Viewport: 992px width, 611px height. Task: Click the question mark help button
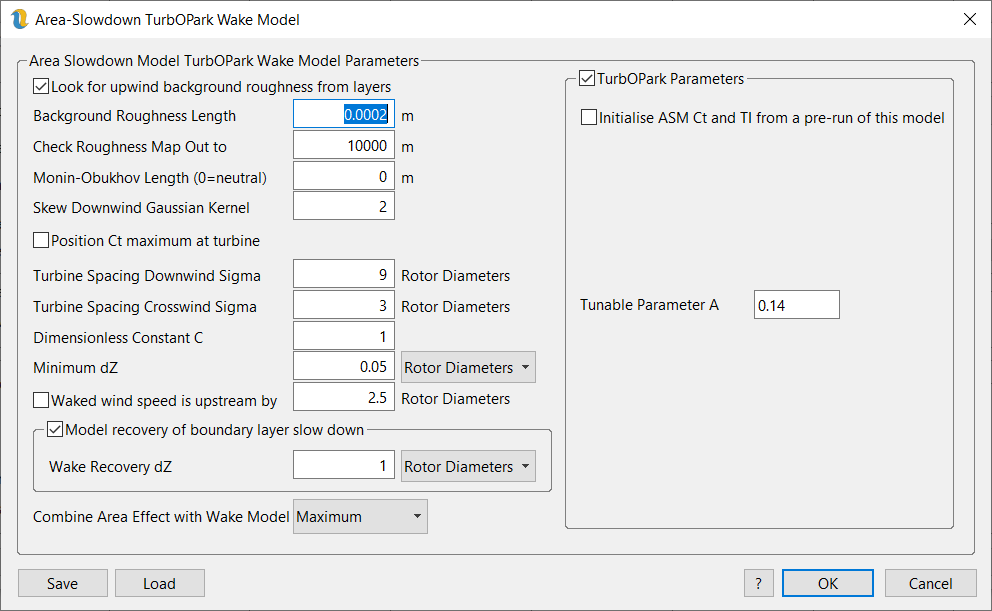758,584
